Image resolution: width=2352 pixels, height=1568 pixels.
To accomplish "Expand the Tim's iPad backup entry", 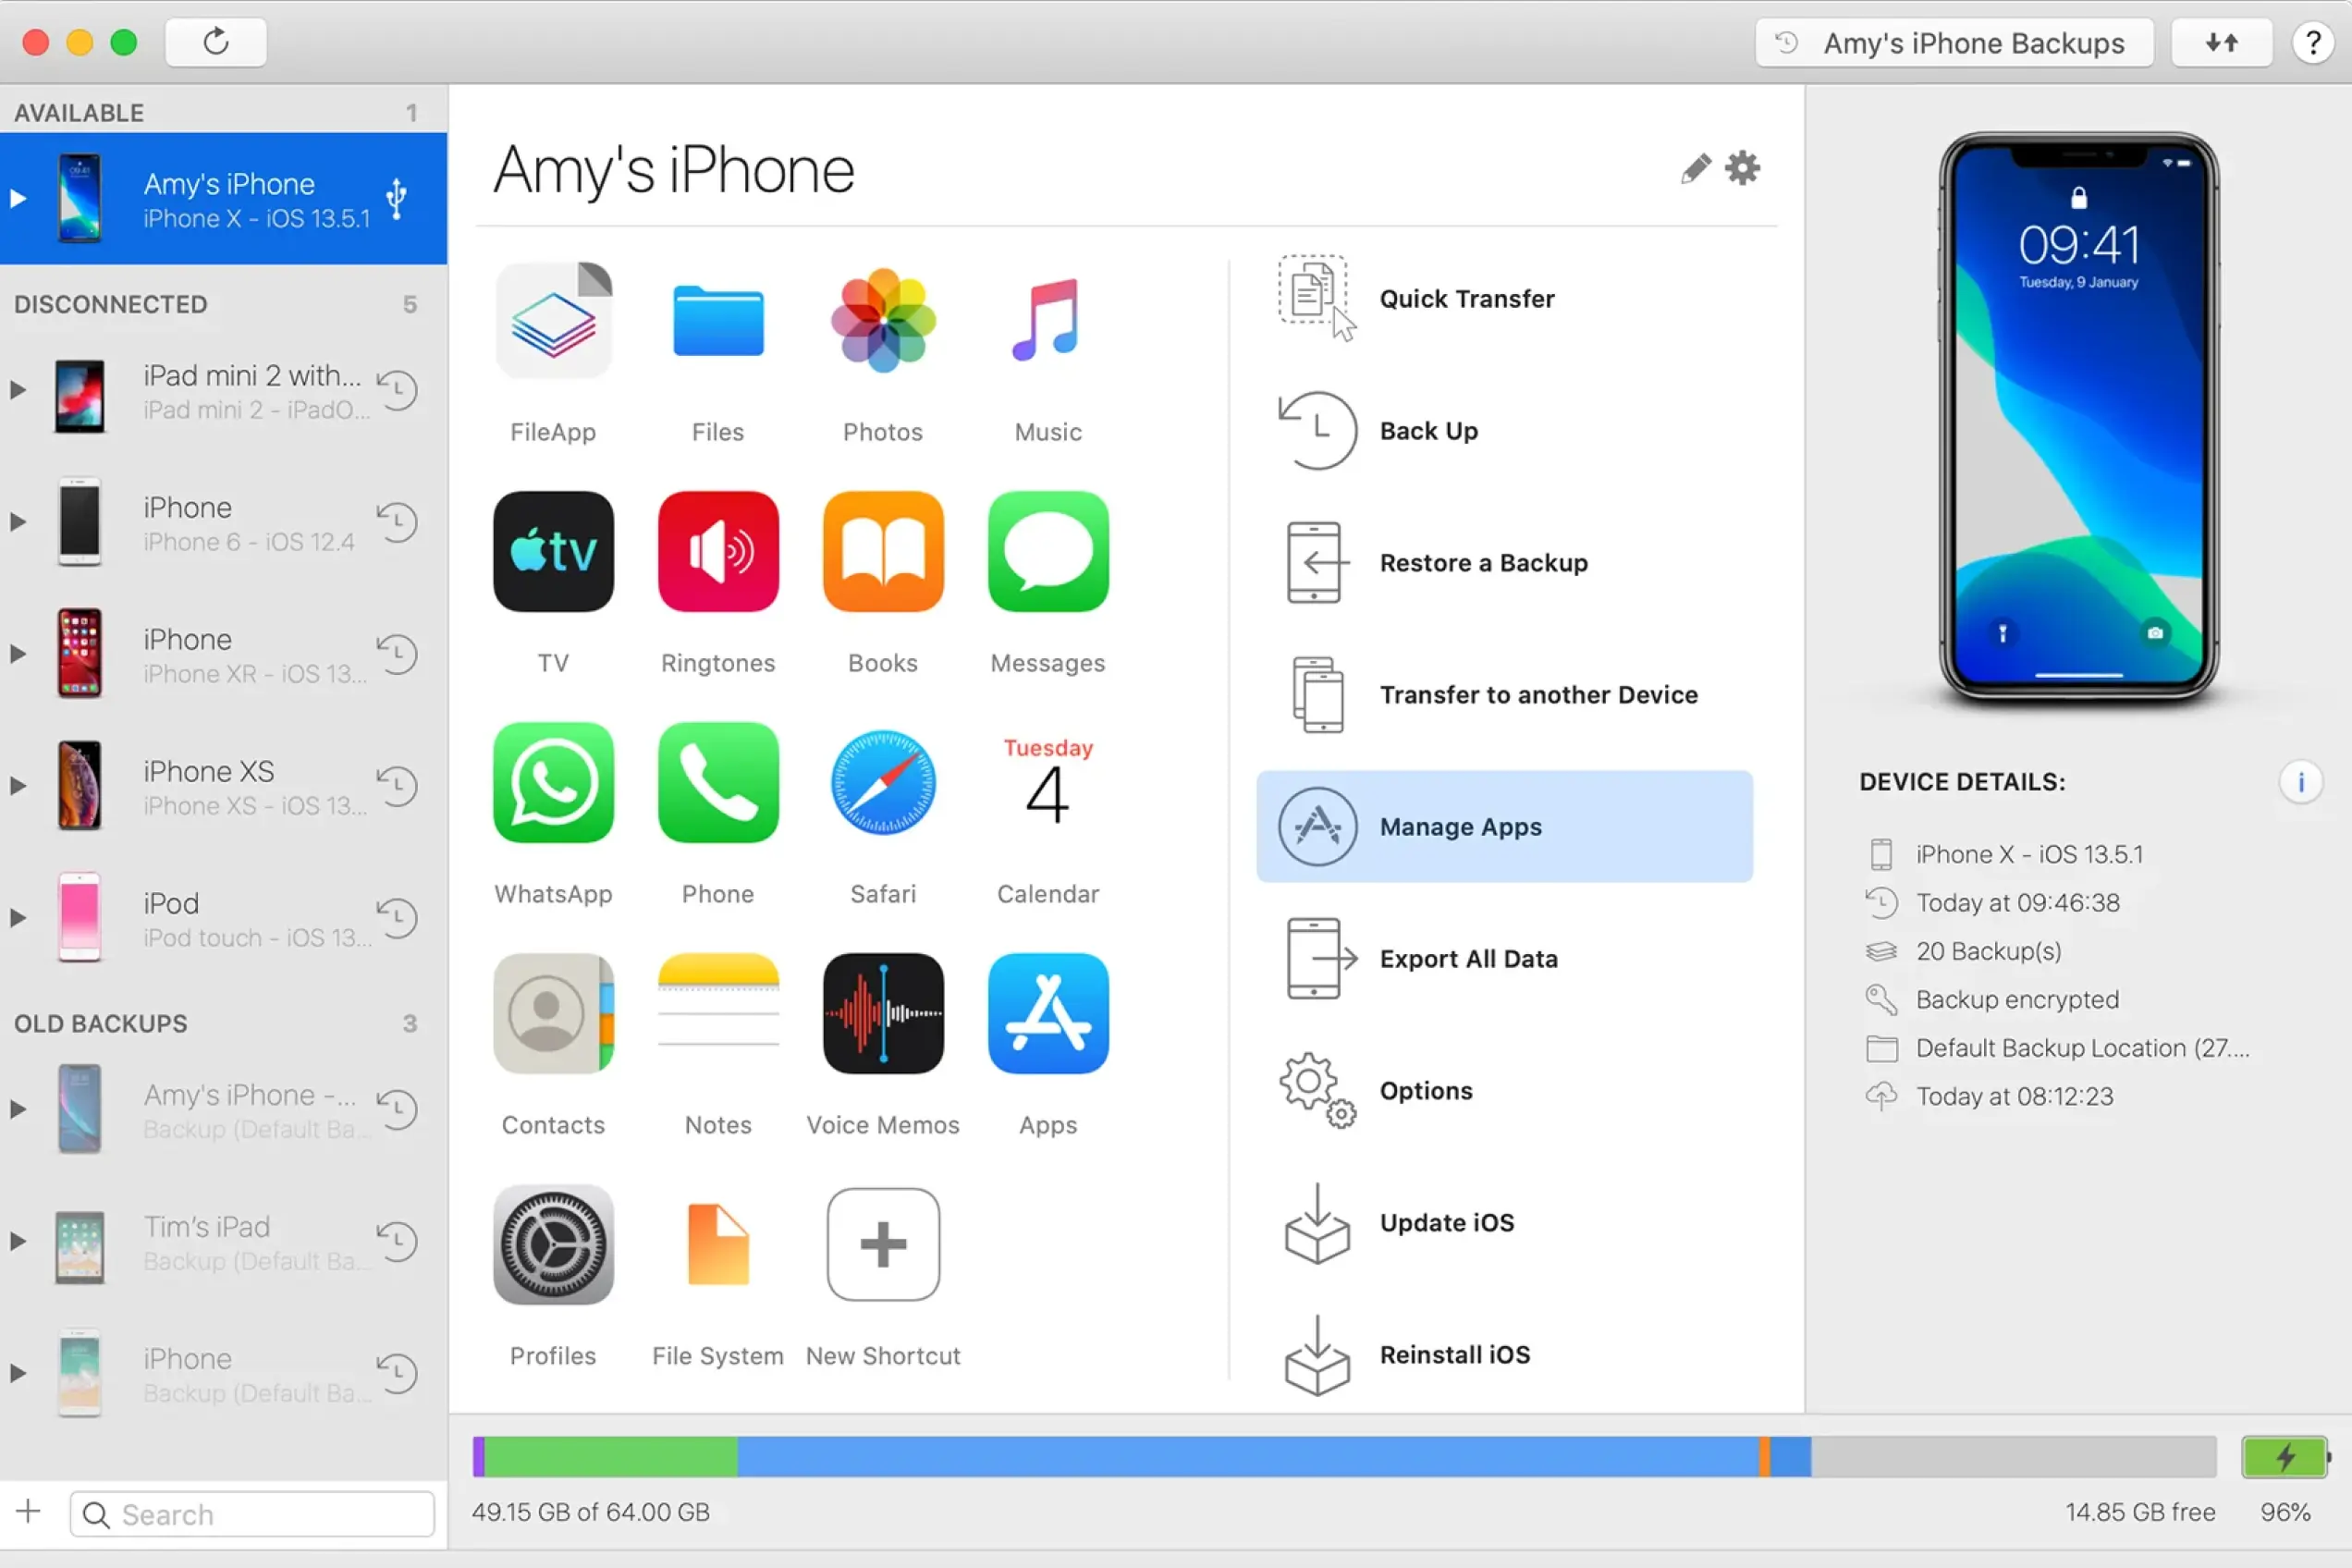I will point(18,1241).
